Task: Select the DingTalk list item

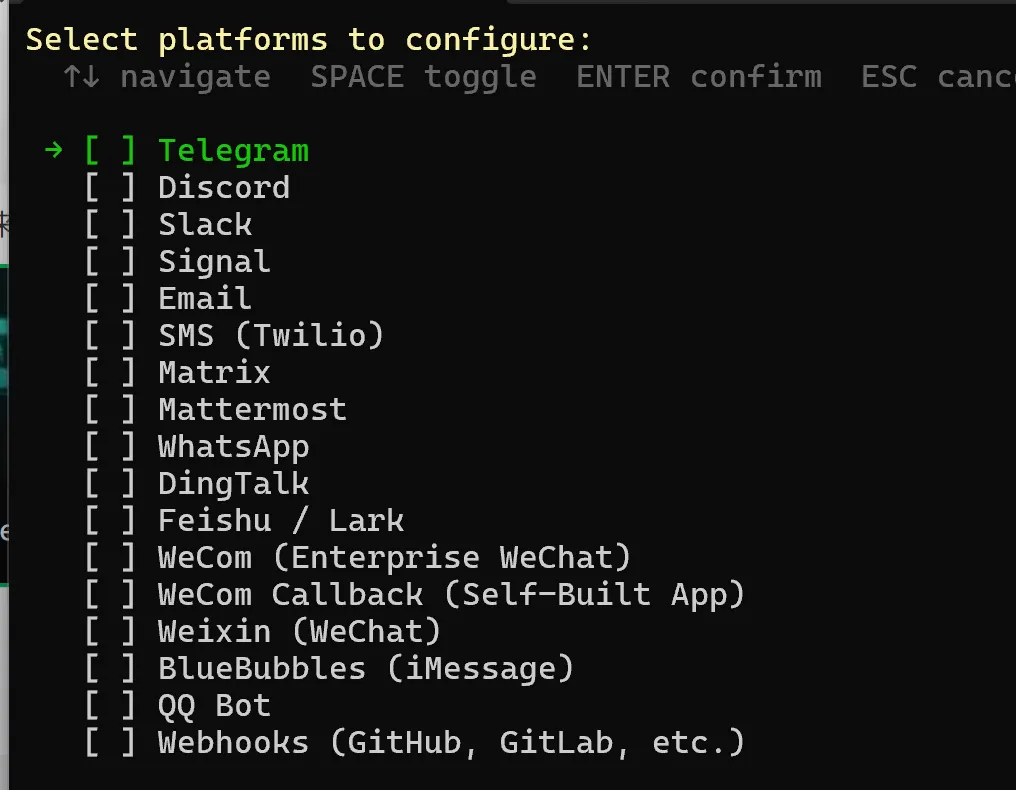Action: pyautogui.click(x=233, y=484)
